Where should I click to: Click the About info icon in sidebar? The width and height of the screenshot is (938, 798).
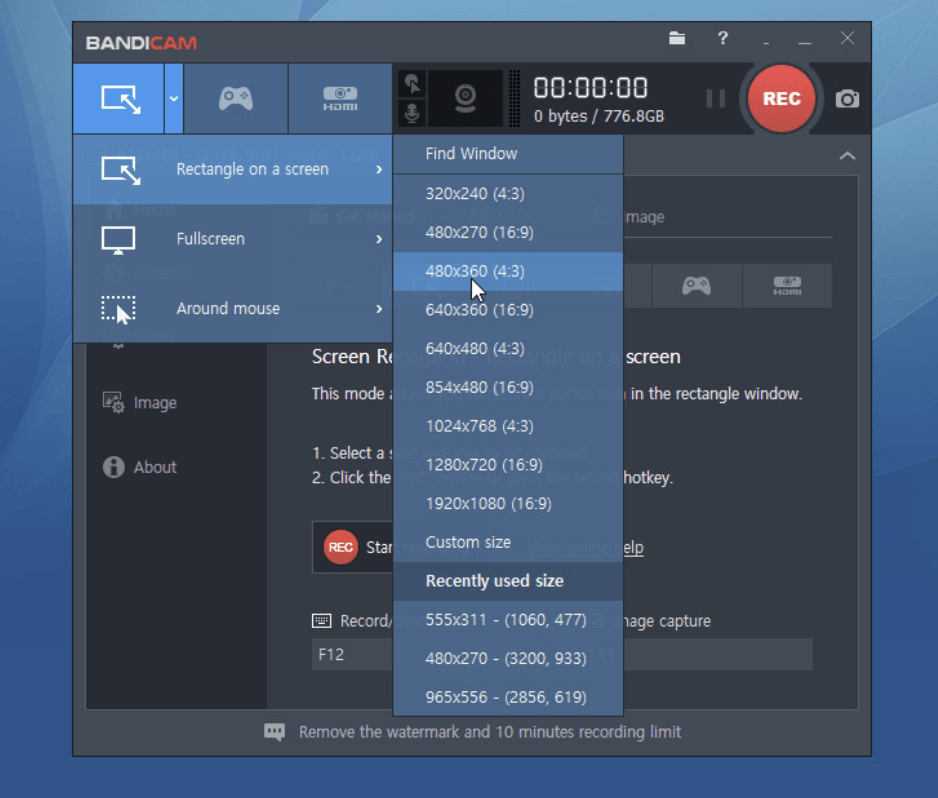pyautogui.click(x=114, y=467)
